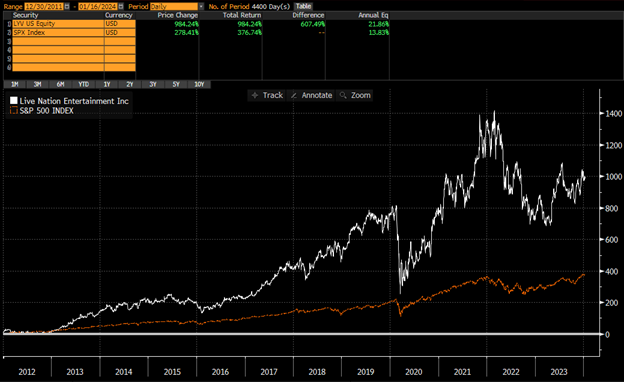The width and height of the screenshot is (624, 382).
Task: Select the 3M range tab
Action: (x=37, y=84)
